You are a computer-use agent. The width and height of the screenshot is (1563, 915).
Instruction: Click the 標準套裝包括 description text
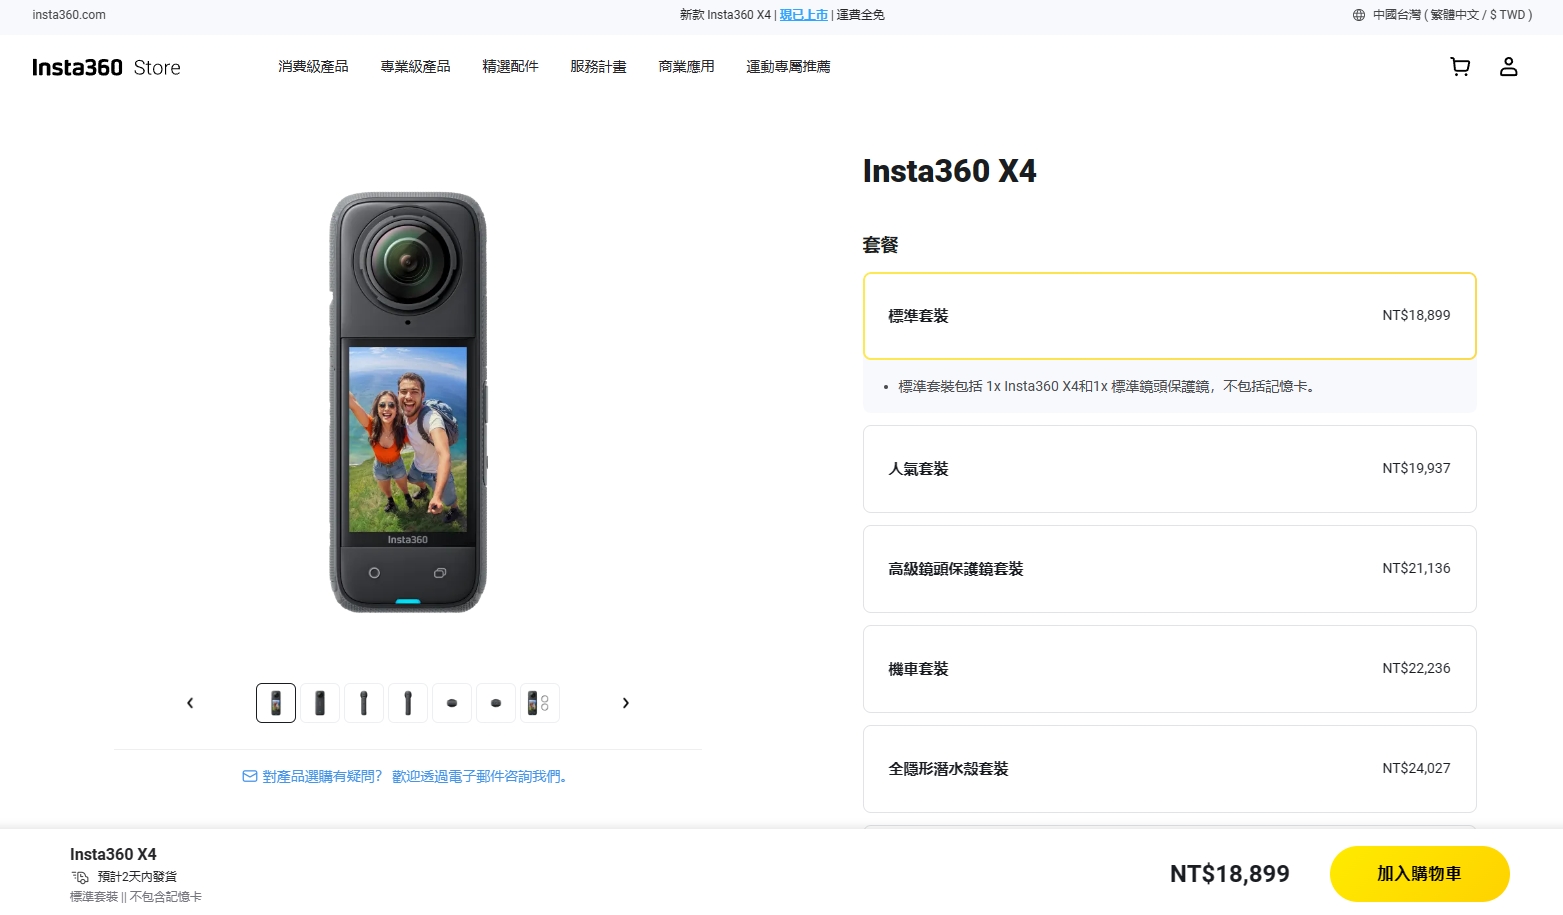[x=1106, y=386]
